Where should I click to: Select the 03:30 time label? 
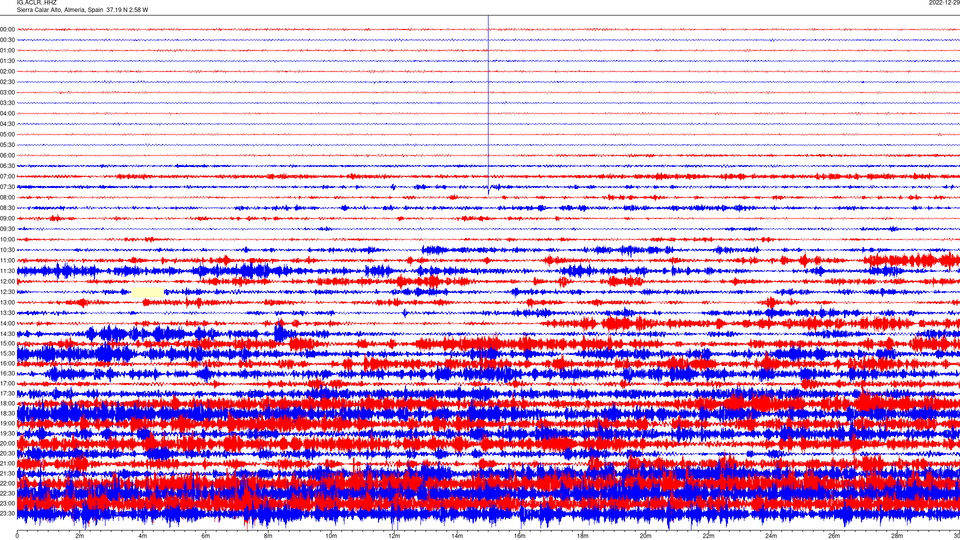[8, 103]
